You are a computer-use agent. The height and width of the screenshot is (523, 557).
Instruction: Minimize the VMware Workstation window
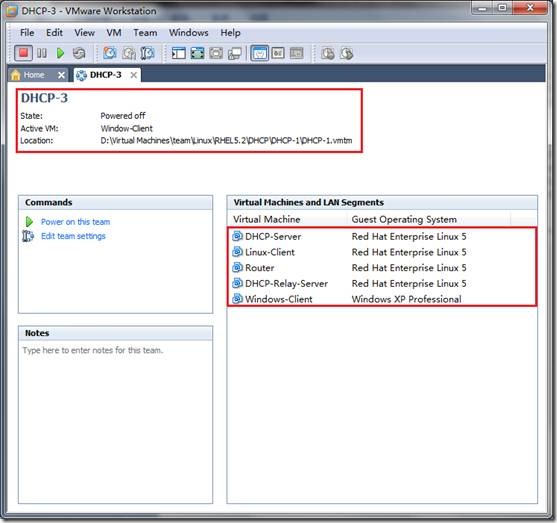482,8
